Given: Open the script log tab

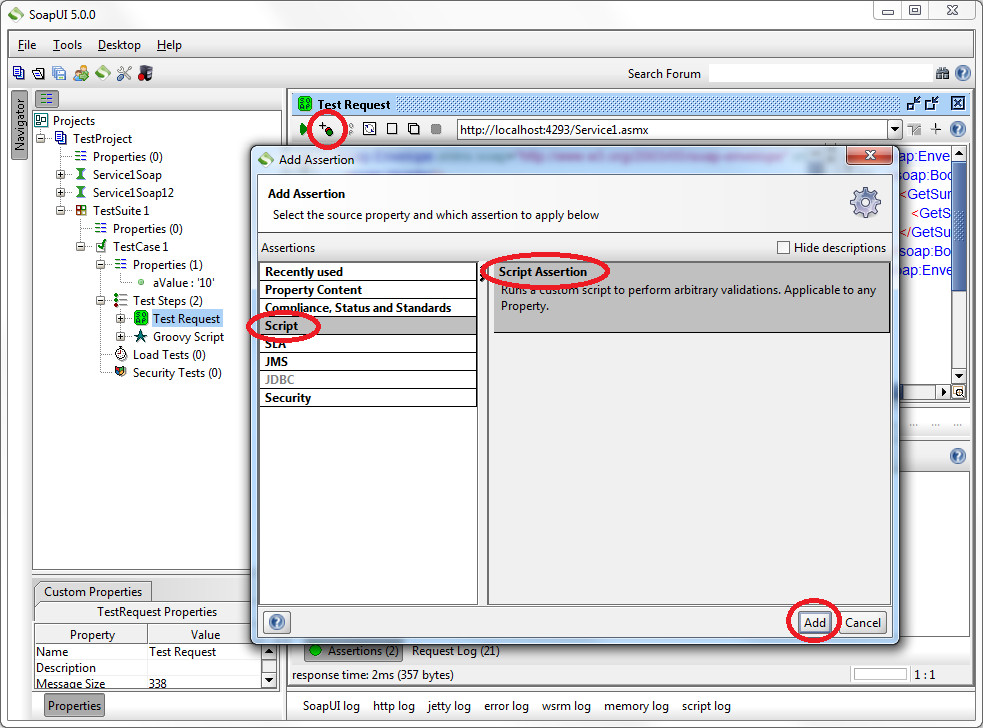Looking at the screenshot, I should pyautogui.click(x=707, y=706).
